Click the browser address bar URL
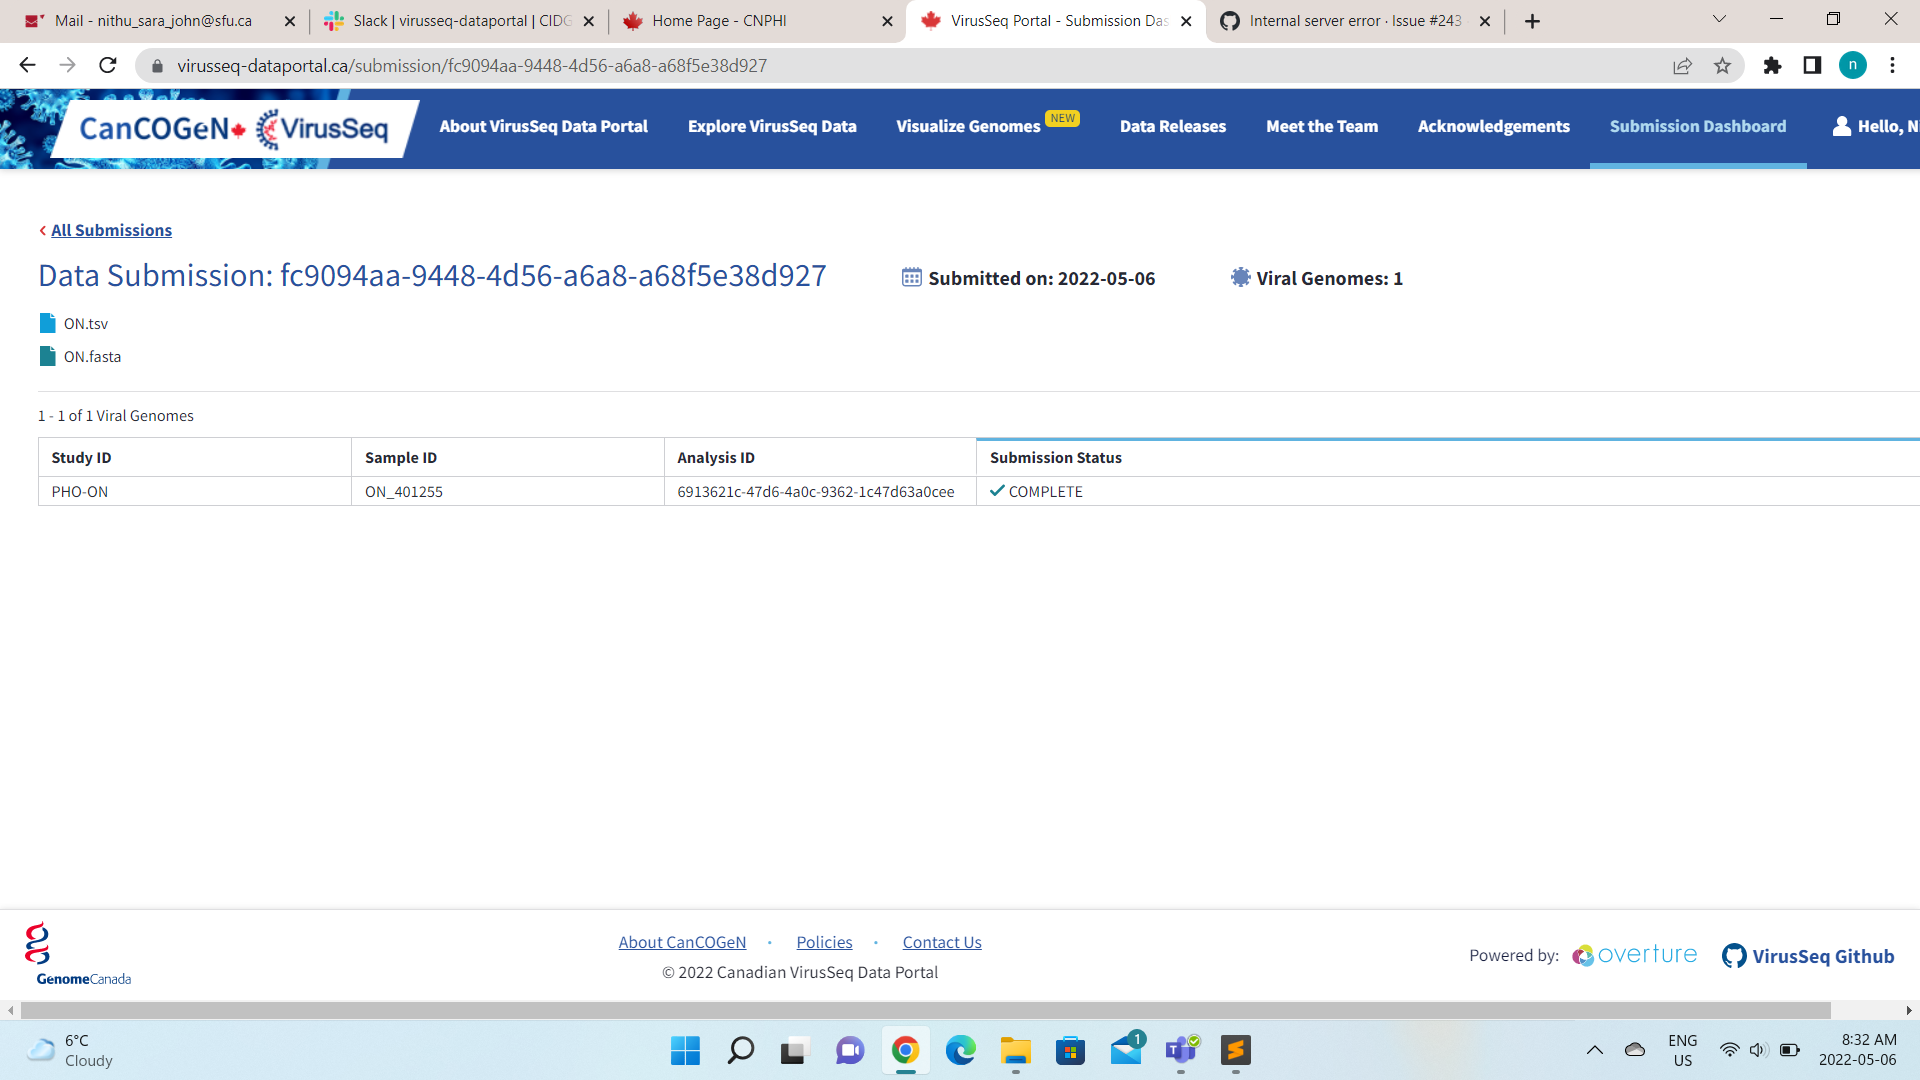1920x1080 pixels. point(472,65)
